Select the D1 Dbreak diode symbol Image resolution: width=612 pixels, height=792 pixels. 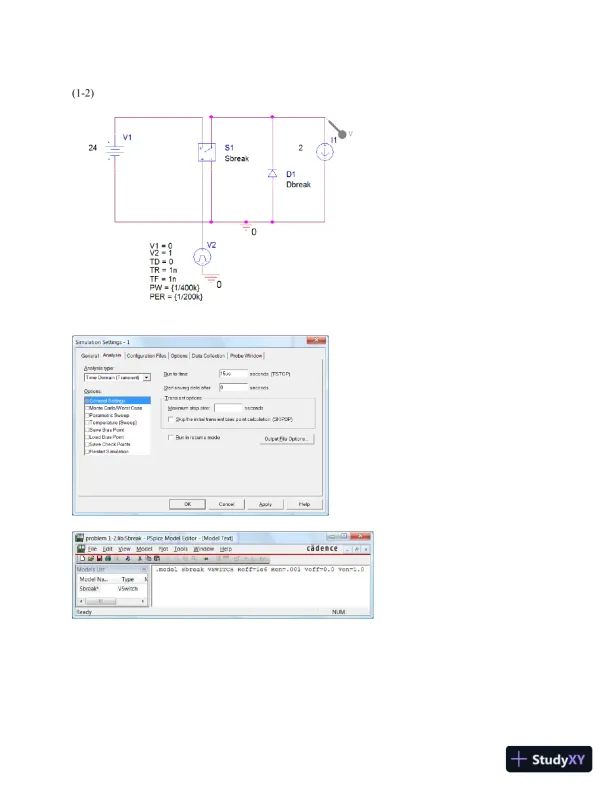(272, 174)
